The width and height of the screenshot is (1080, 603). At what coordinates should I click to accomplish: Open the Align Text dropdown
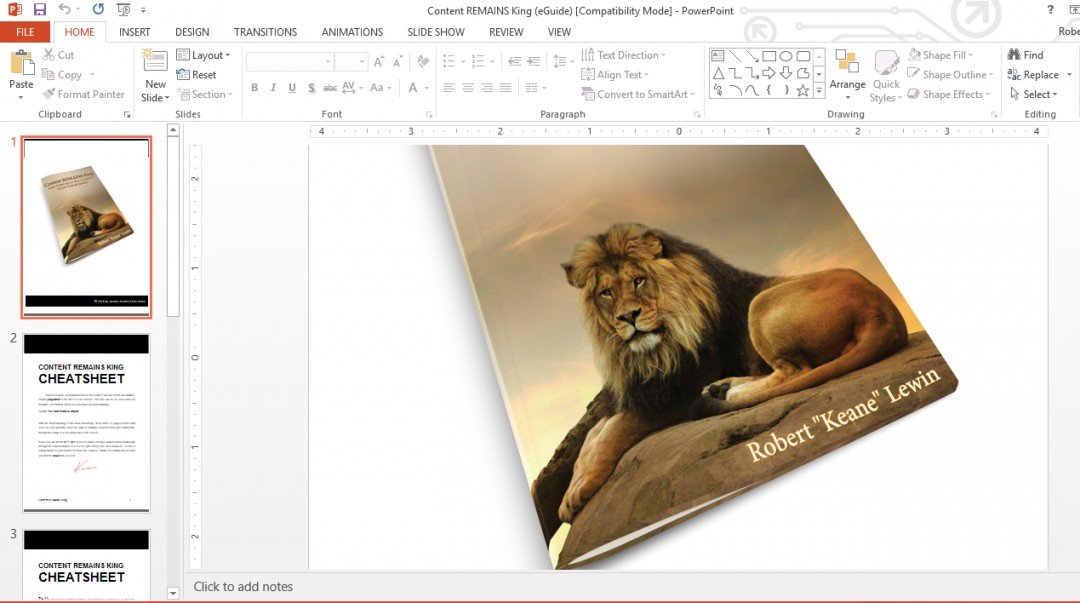click(x=615, y=74)
